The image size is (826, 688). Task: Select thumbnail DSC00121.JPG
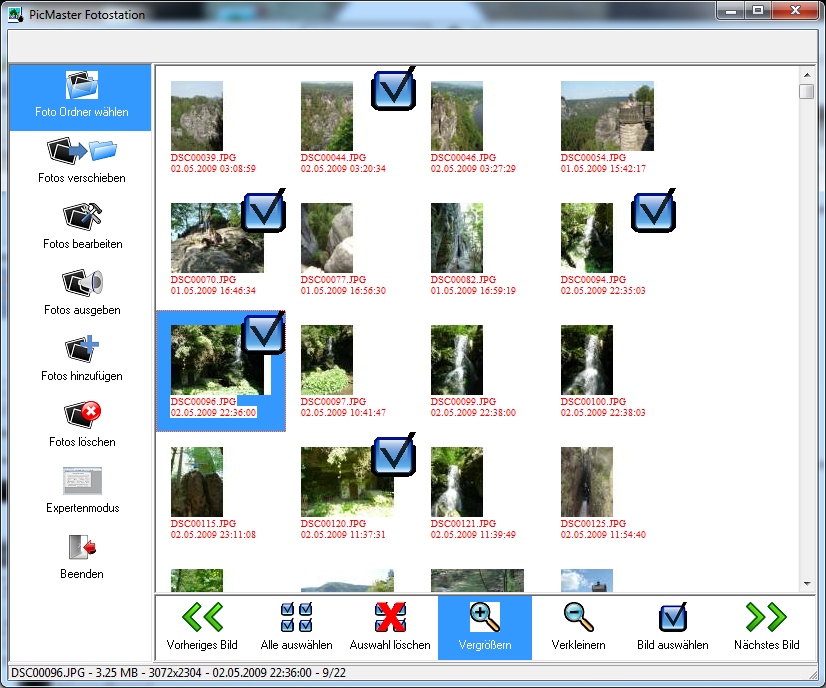457,481
